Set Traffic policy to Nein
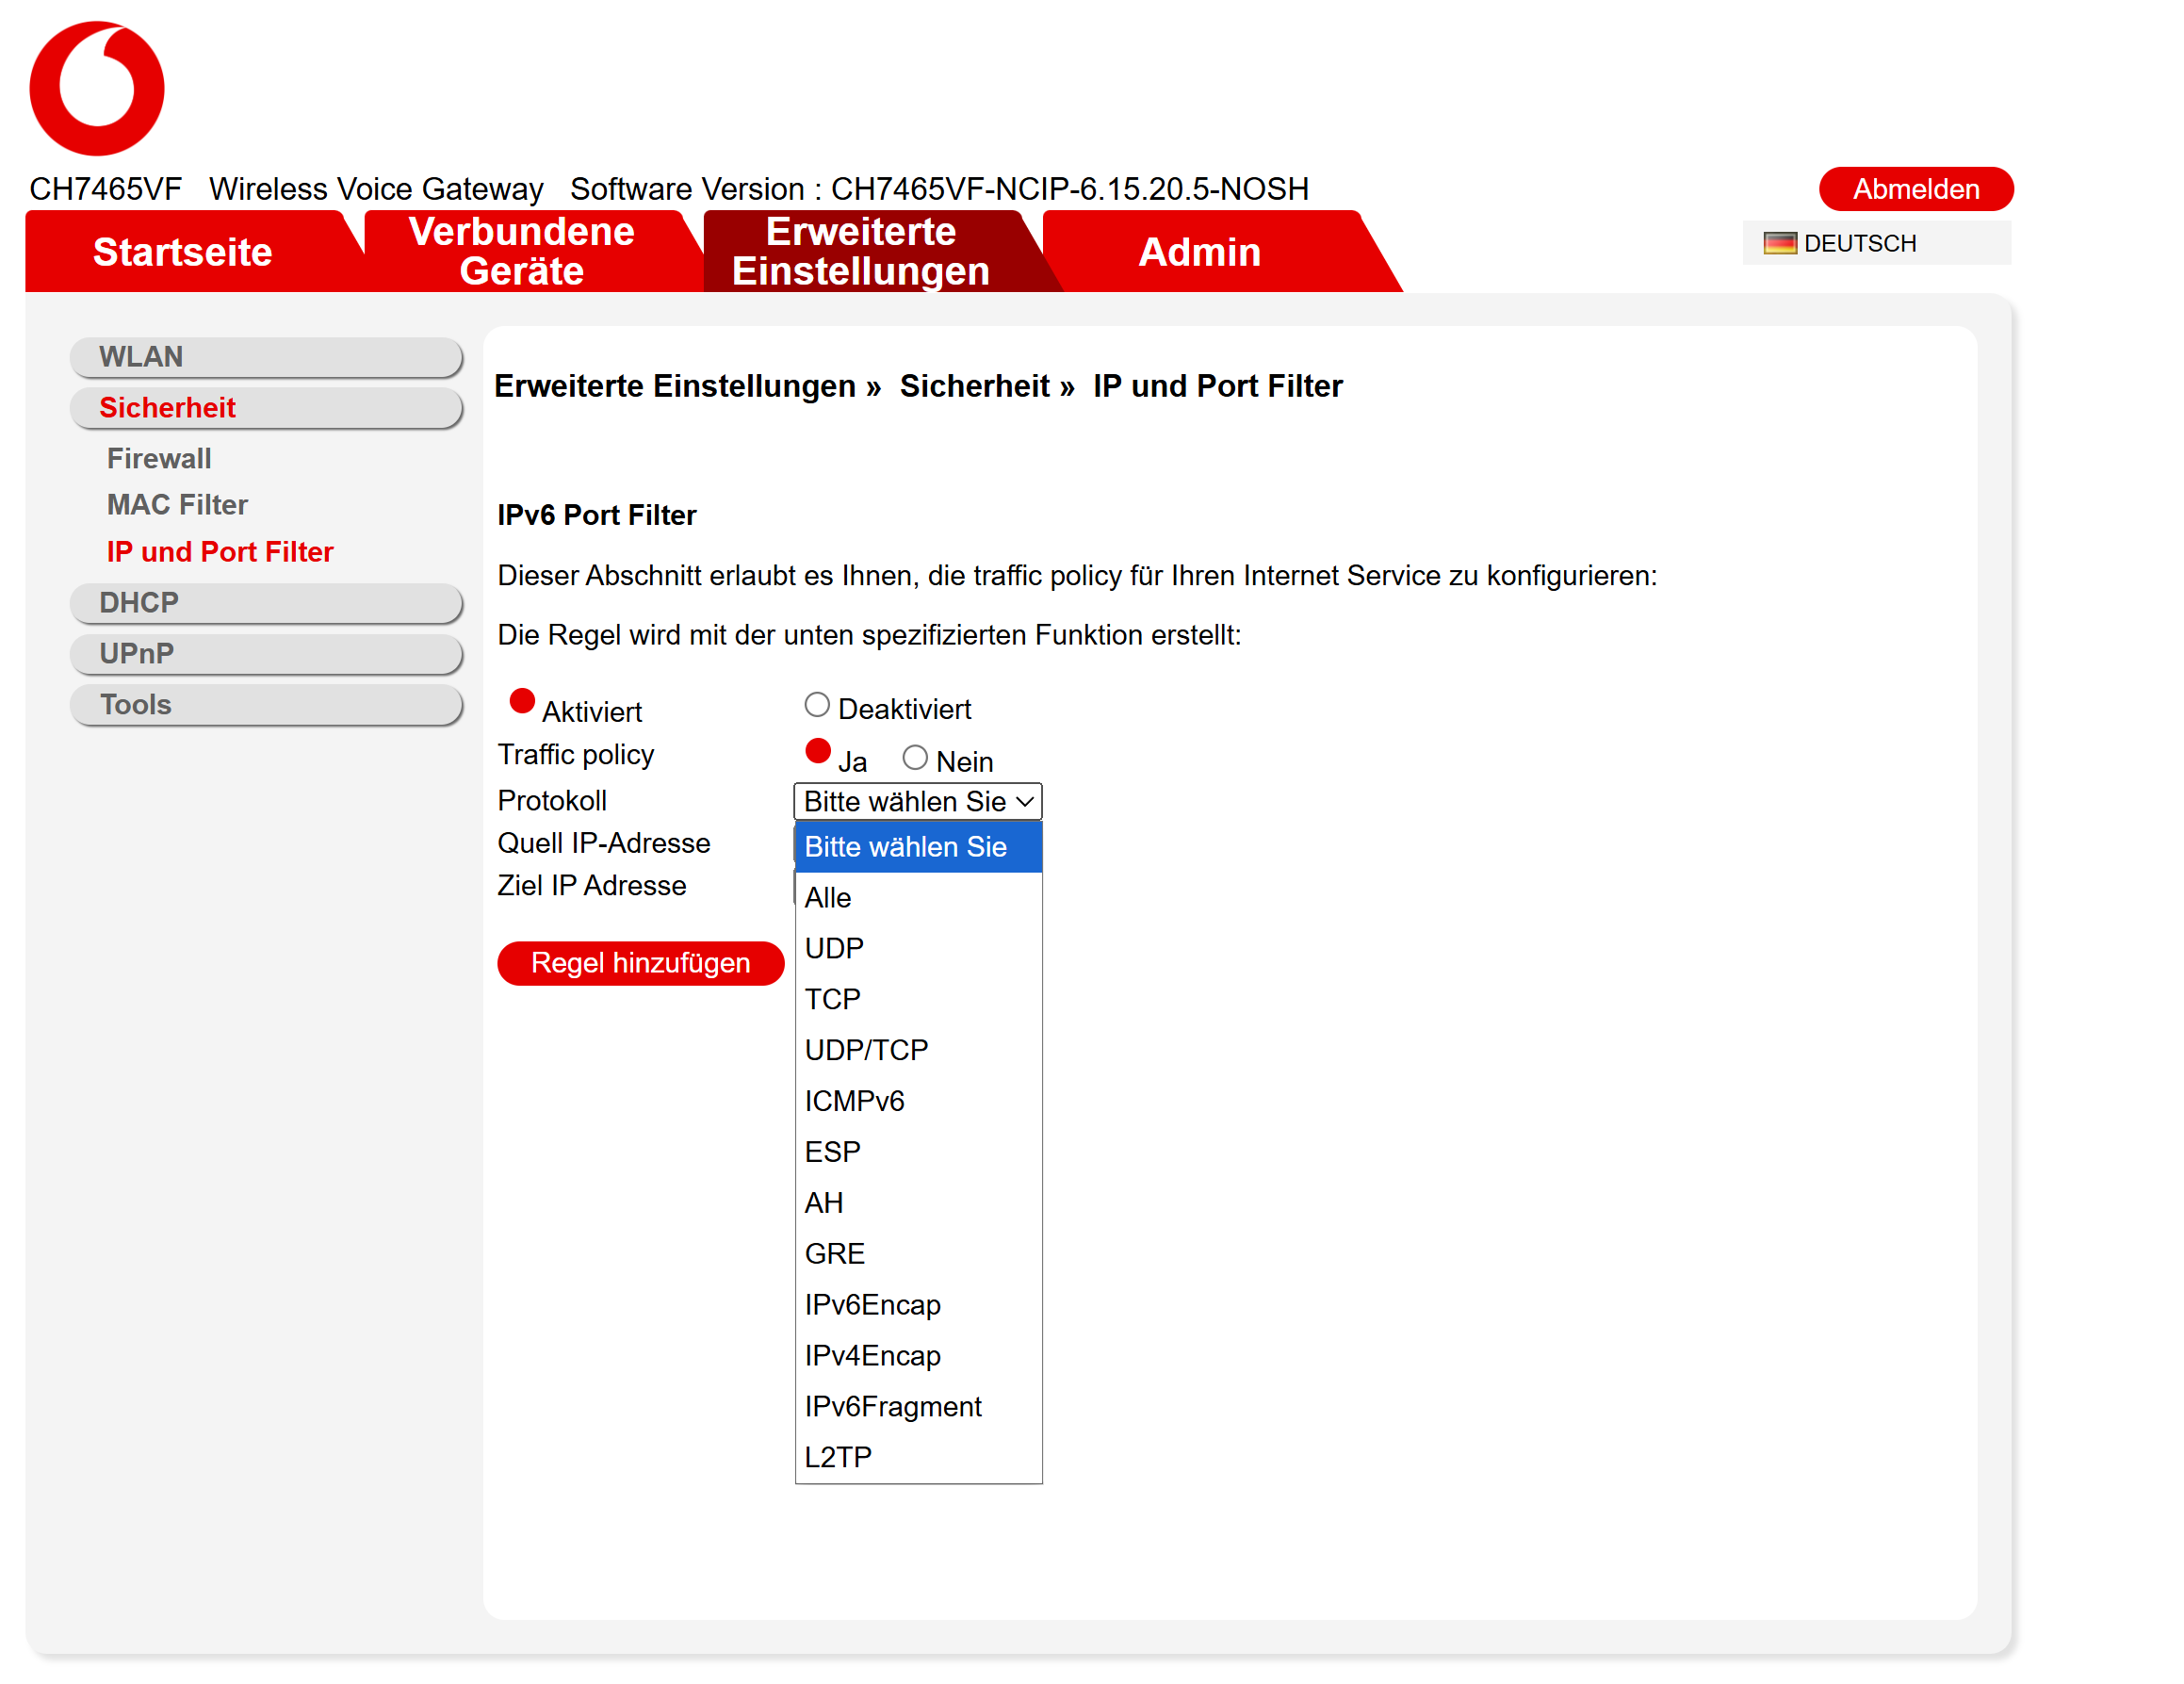This screenshot has height=1684, width=2184. 915,758
